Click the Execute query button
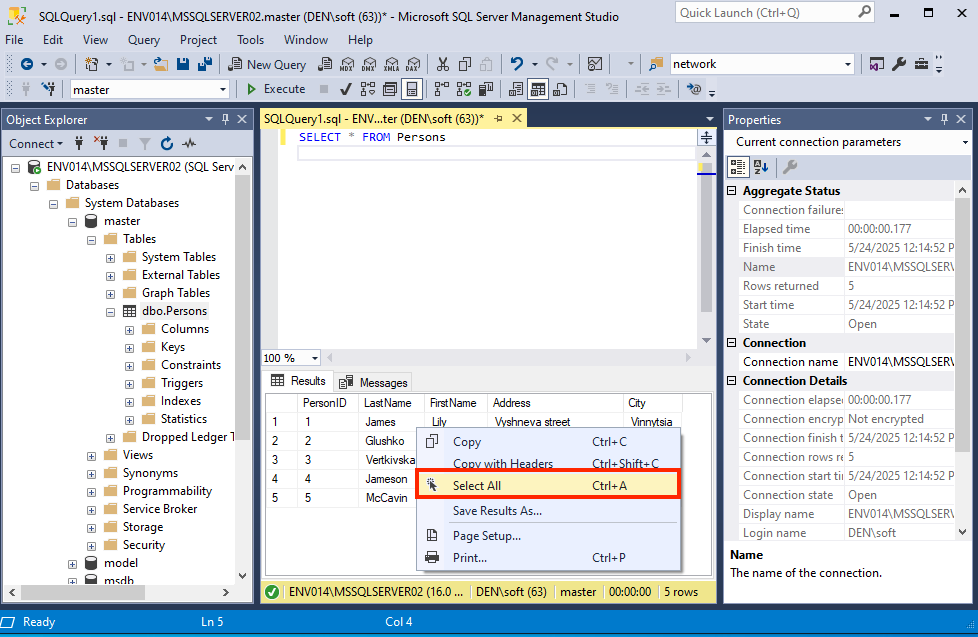Viewport: 978px width, 637px height. pos(276,89)
